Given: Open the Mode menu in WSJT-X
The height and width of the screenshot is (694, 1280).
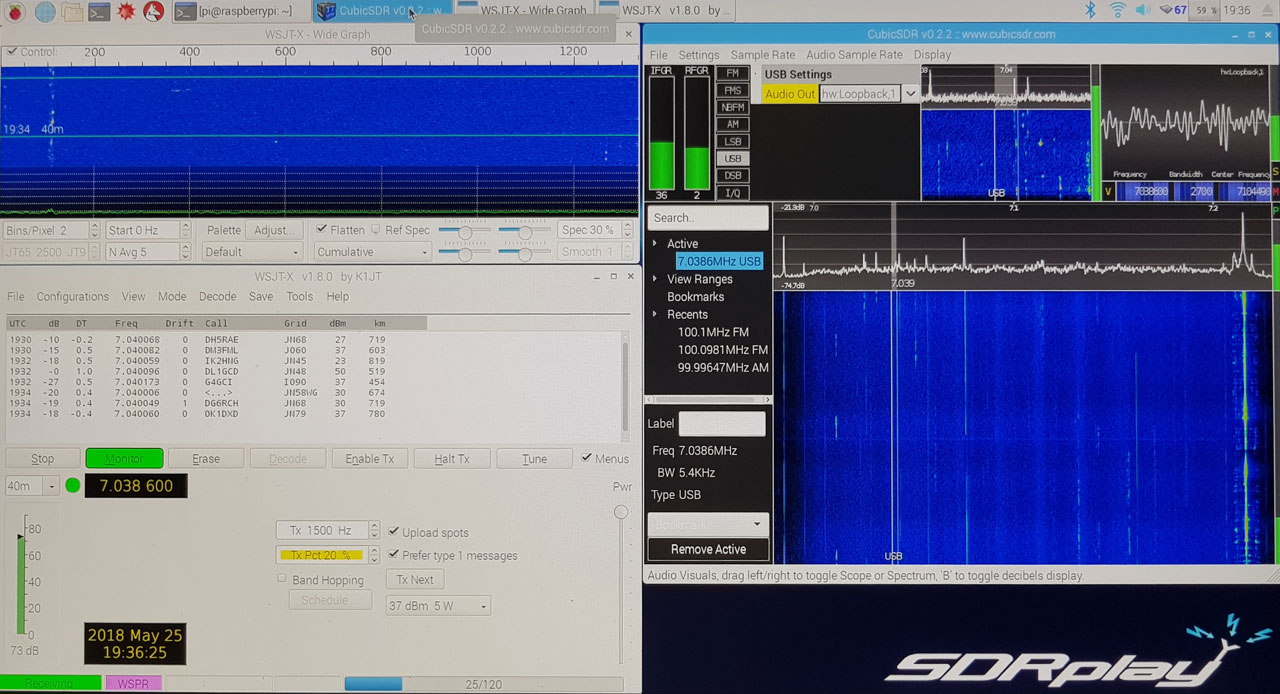Looking at the screenshot, I should coord(172,296).
